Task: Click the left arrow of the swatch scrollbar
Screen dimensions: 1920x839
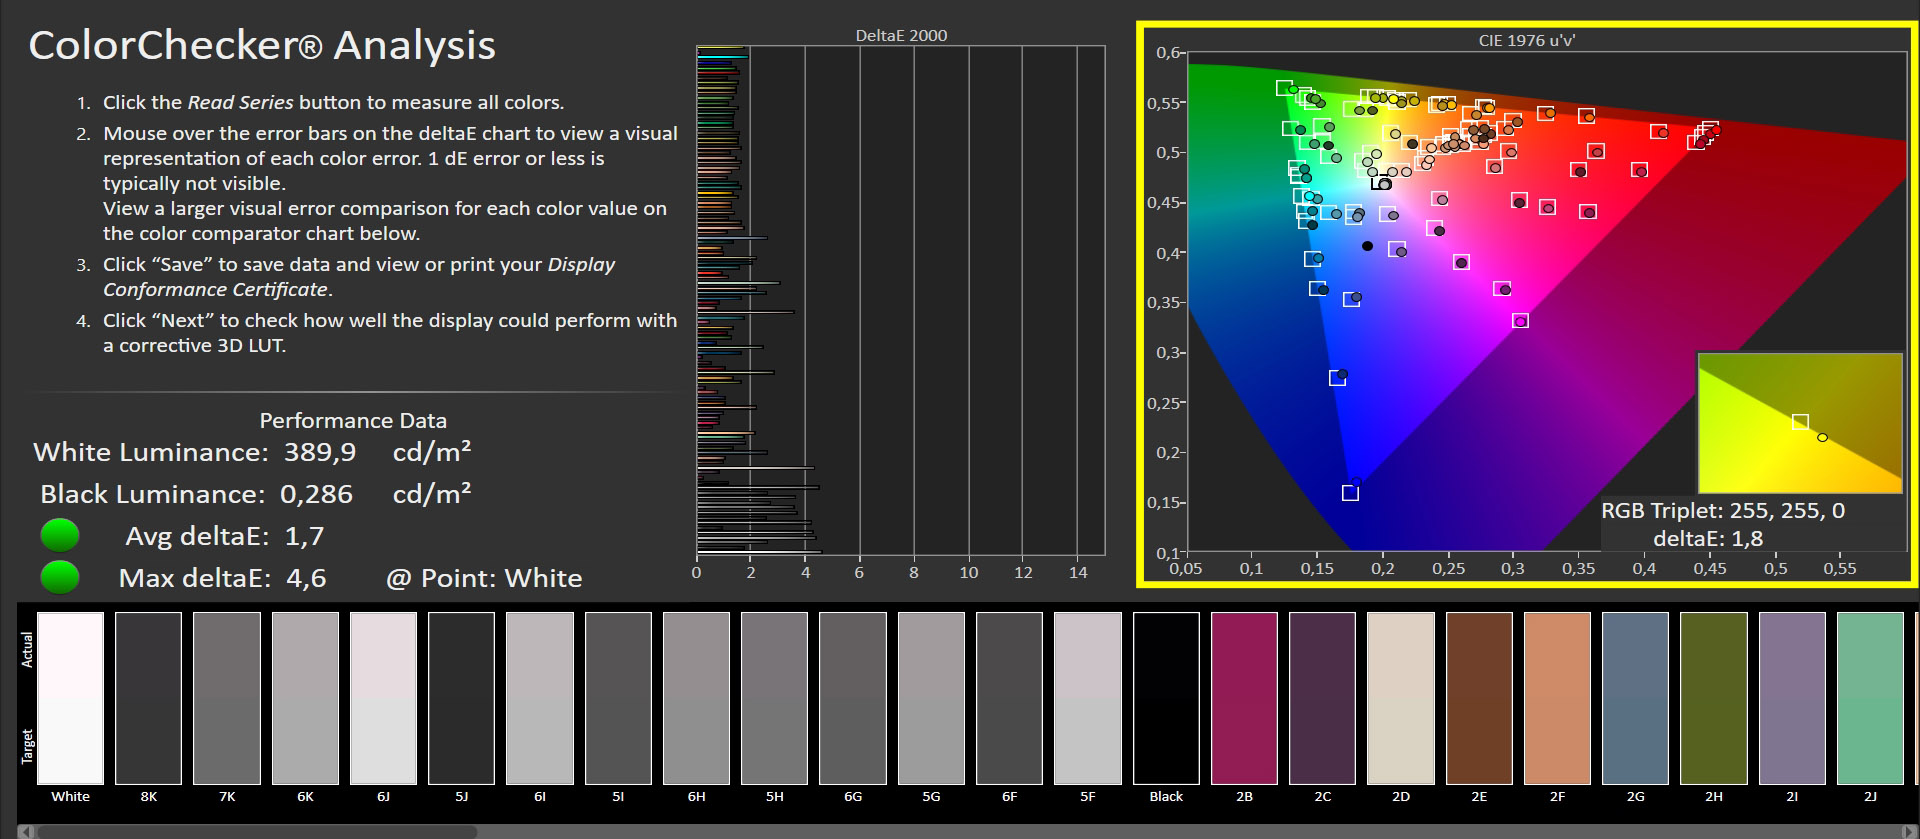Action: point(25,831)
